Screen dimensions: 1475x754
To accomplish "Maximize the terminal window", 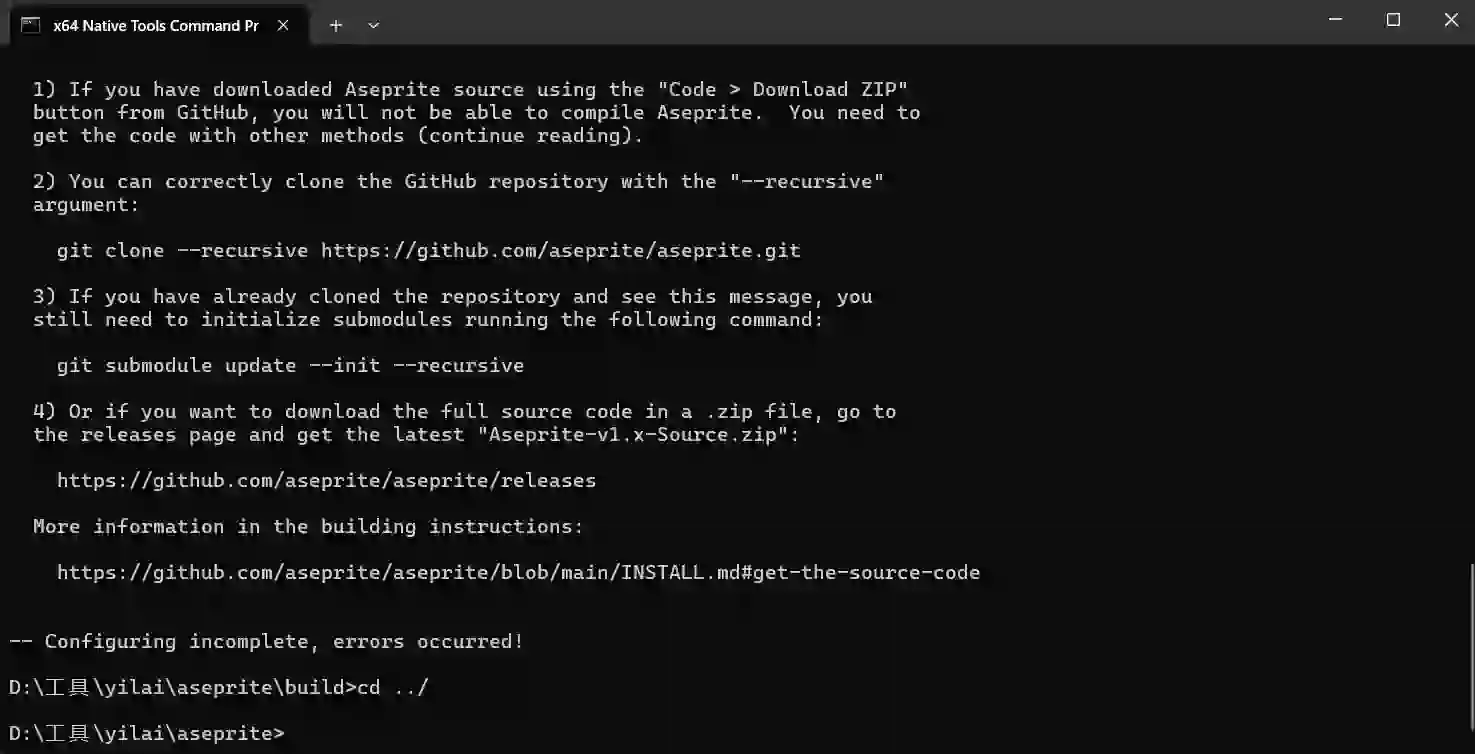I will (x=1393, y=20).
